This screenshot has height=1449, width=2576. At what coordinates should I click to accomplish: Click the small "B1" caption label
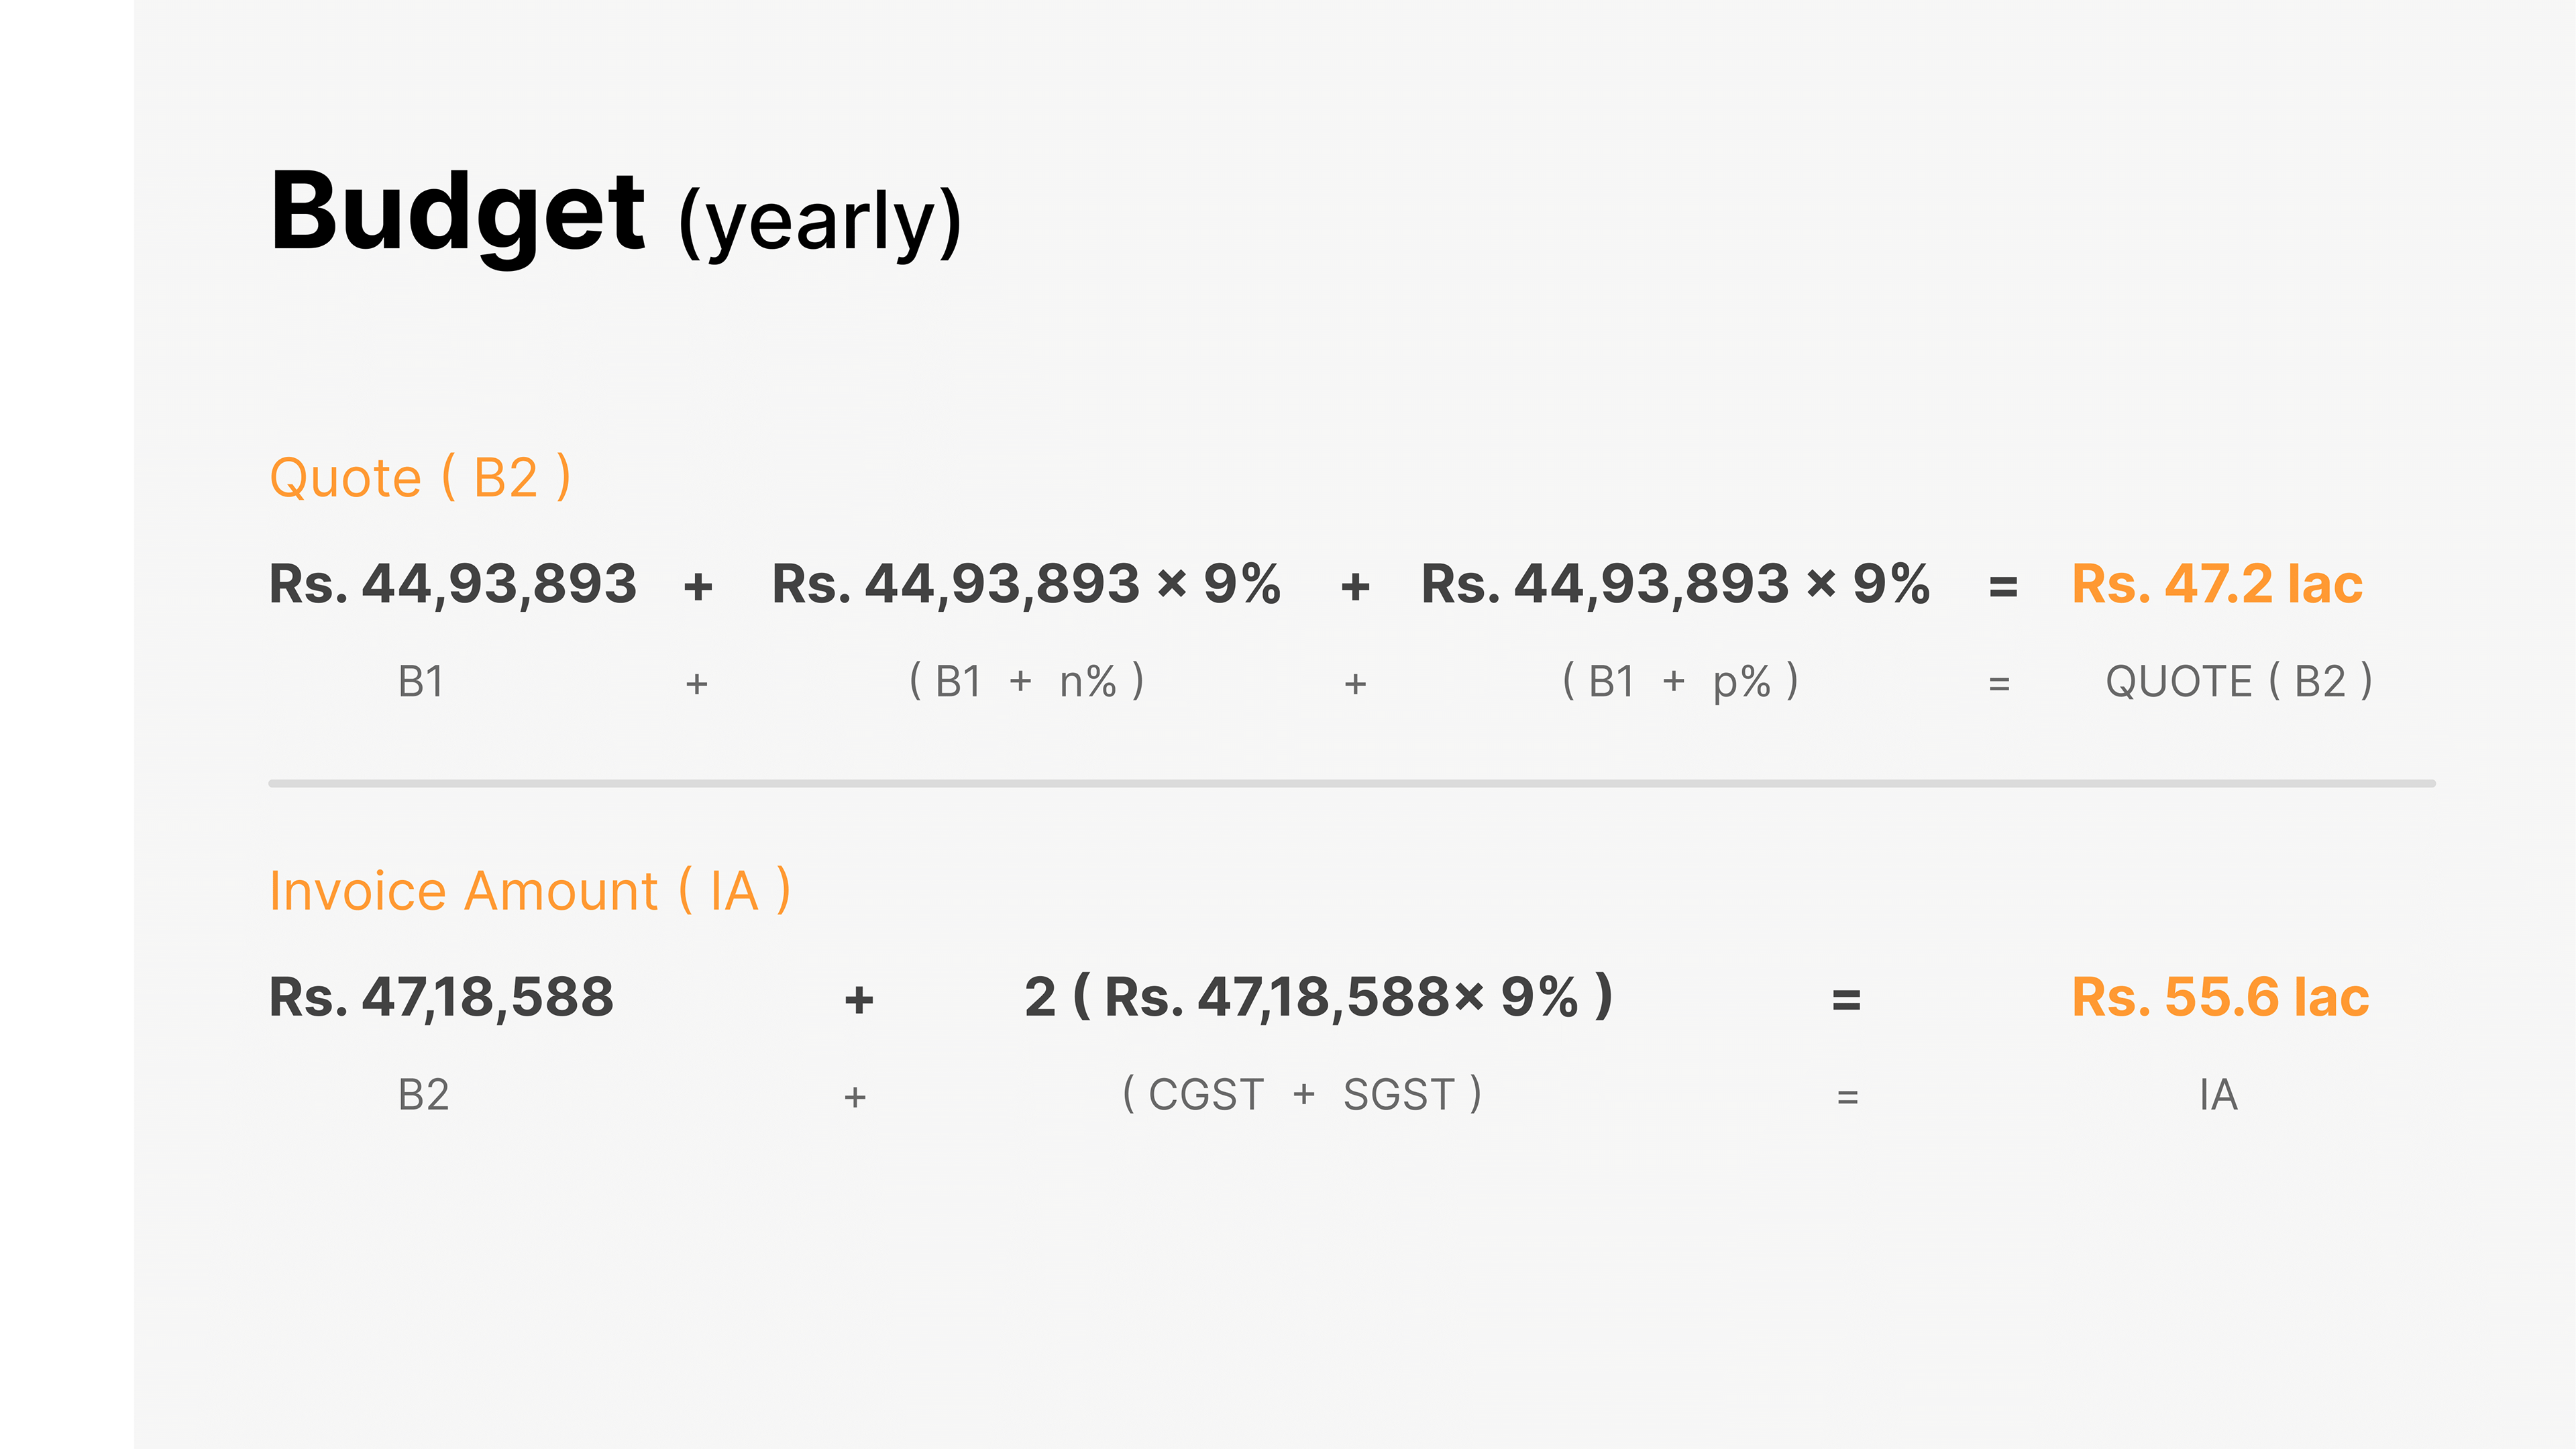point(421,682)
